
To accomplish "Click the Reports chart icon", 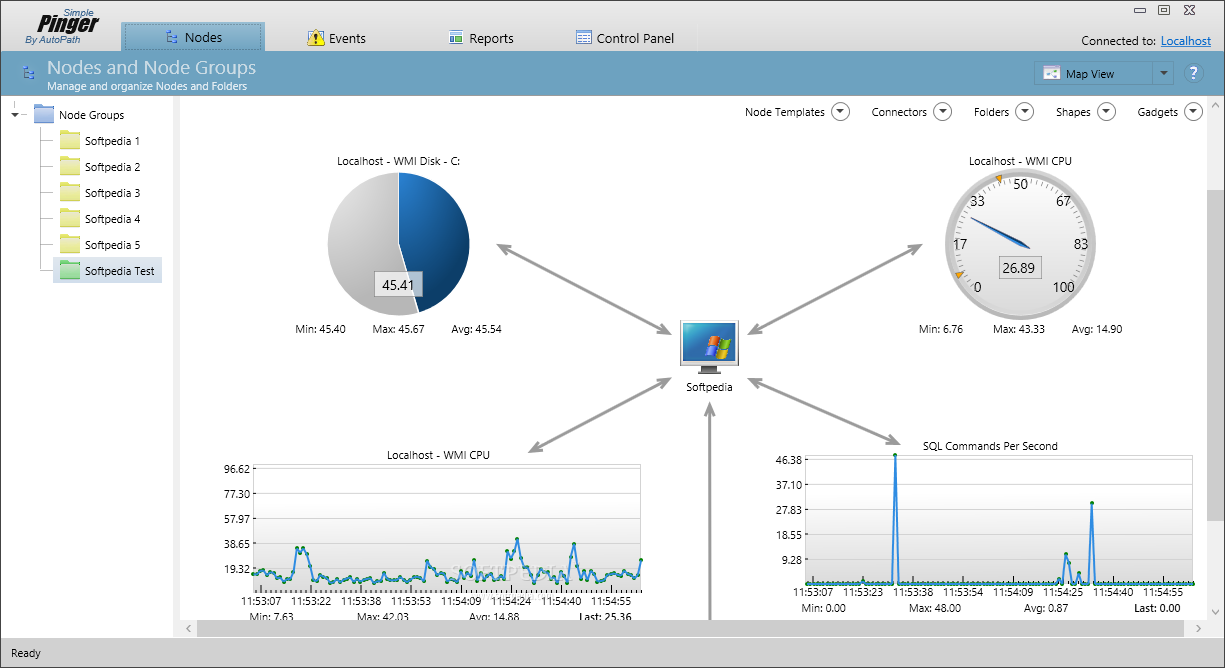I will coord(457,37).
